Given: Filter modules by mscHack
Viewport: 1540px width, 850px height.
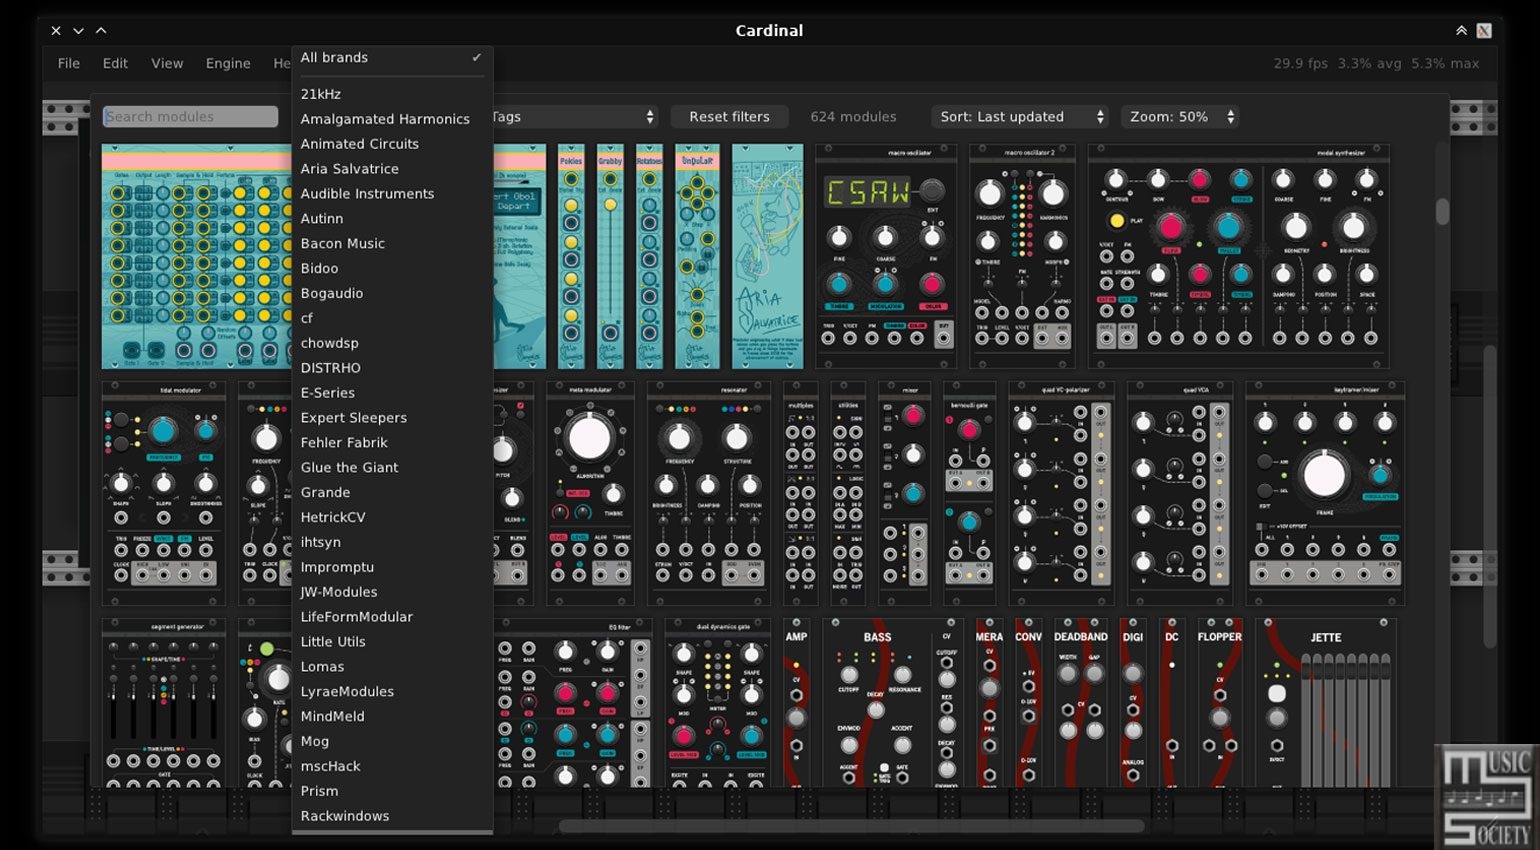Looking at the screenshot, I should point(392,767).
